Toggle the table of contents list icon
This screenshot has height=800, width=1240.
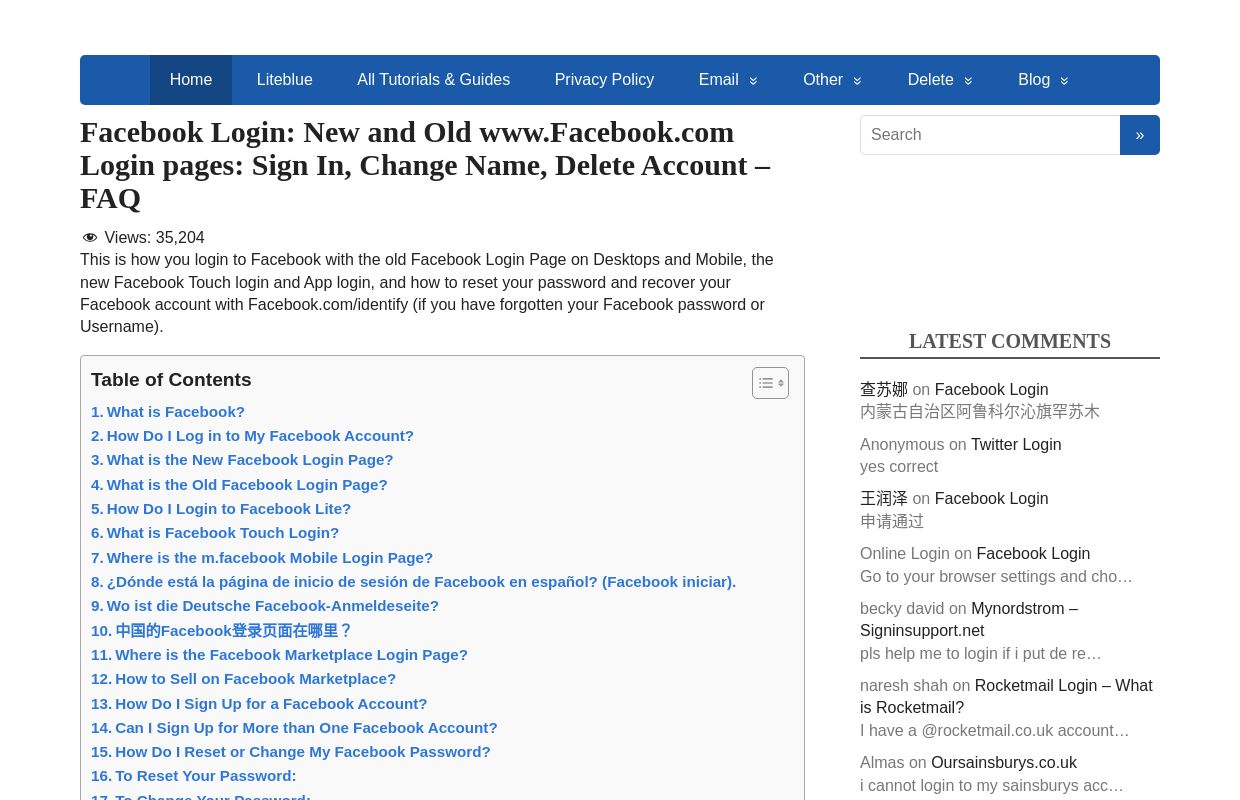(x=770, y=383)
